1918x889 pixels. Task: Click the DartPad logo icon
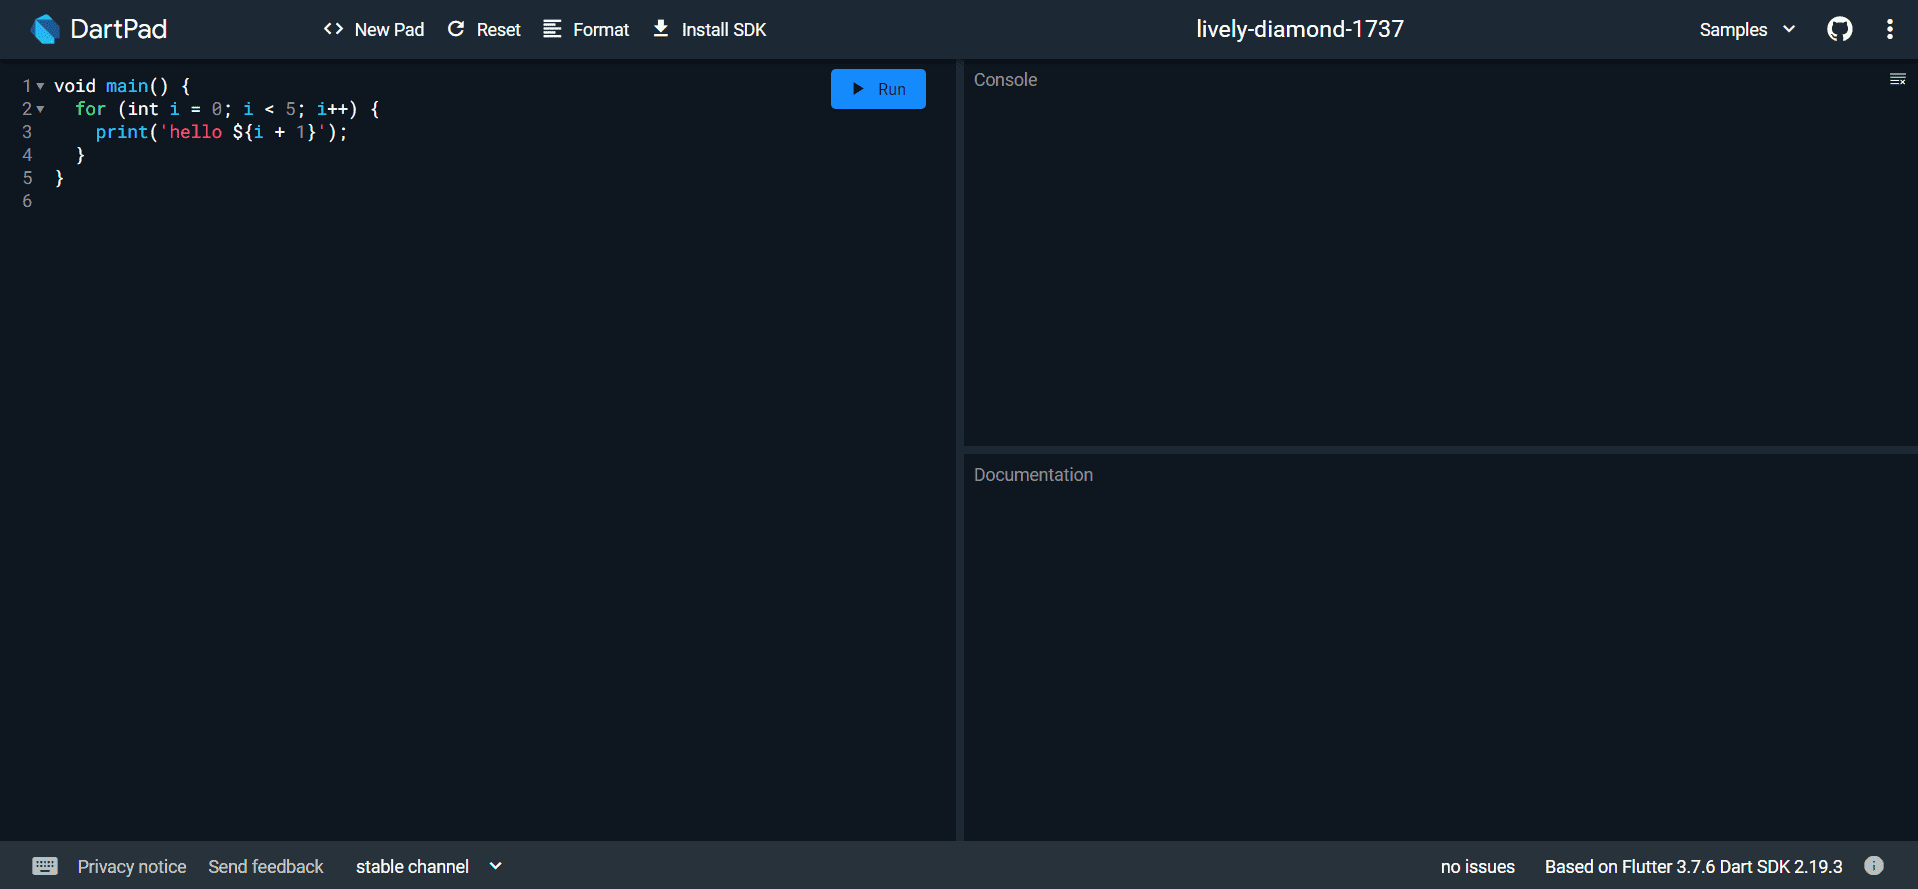[x=45, y=29]
